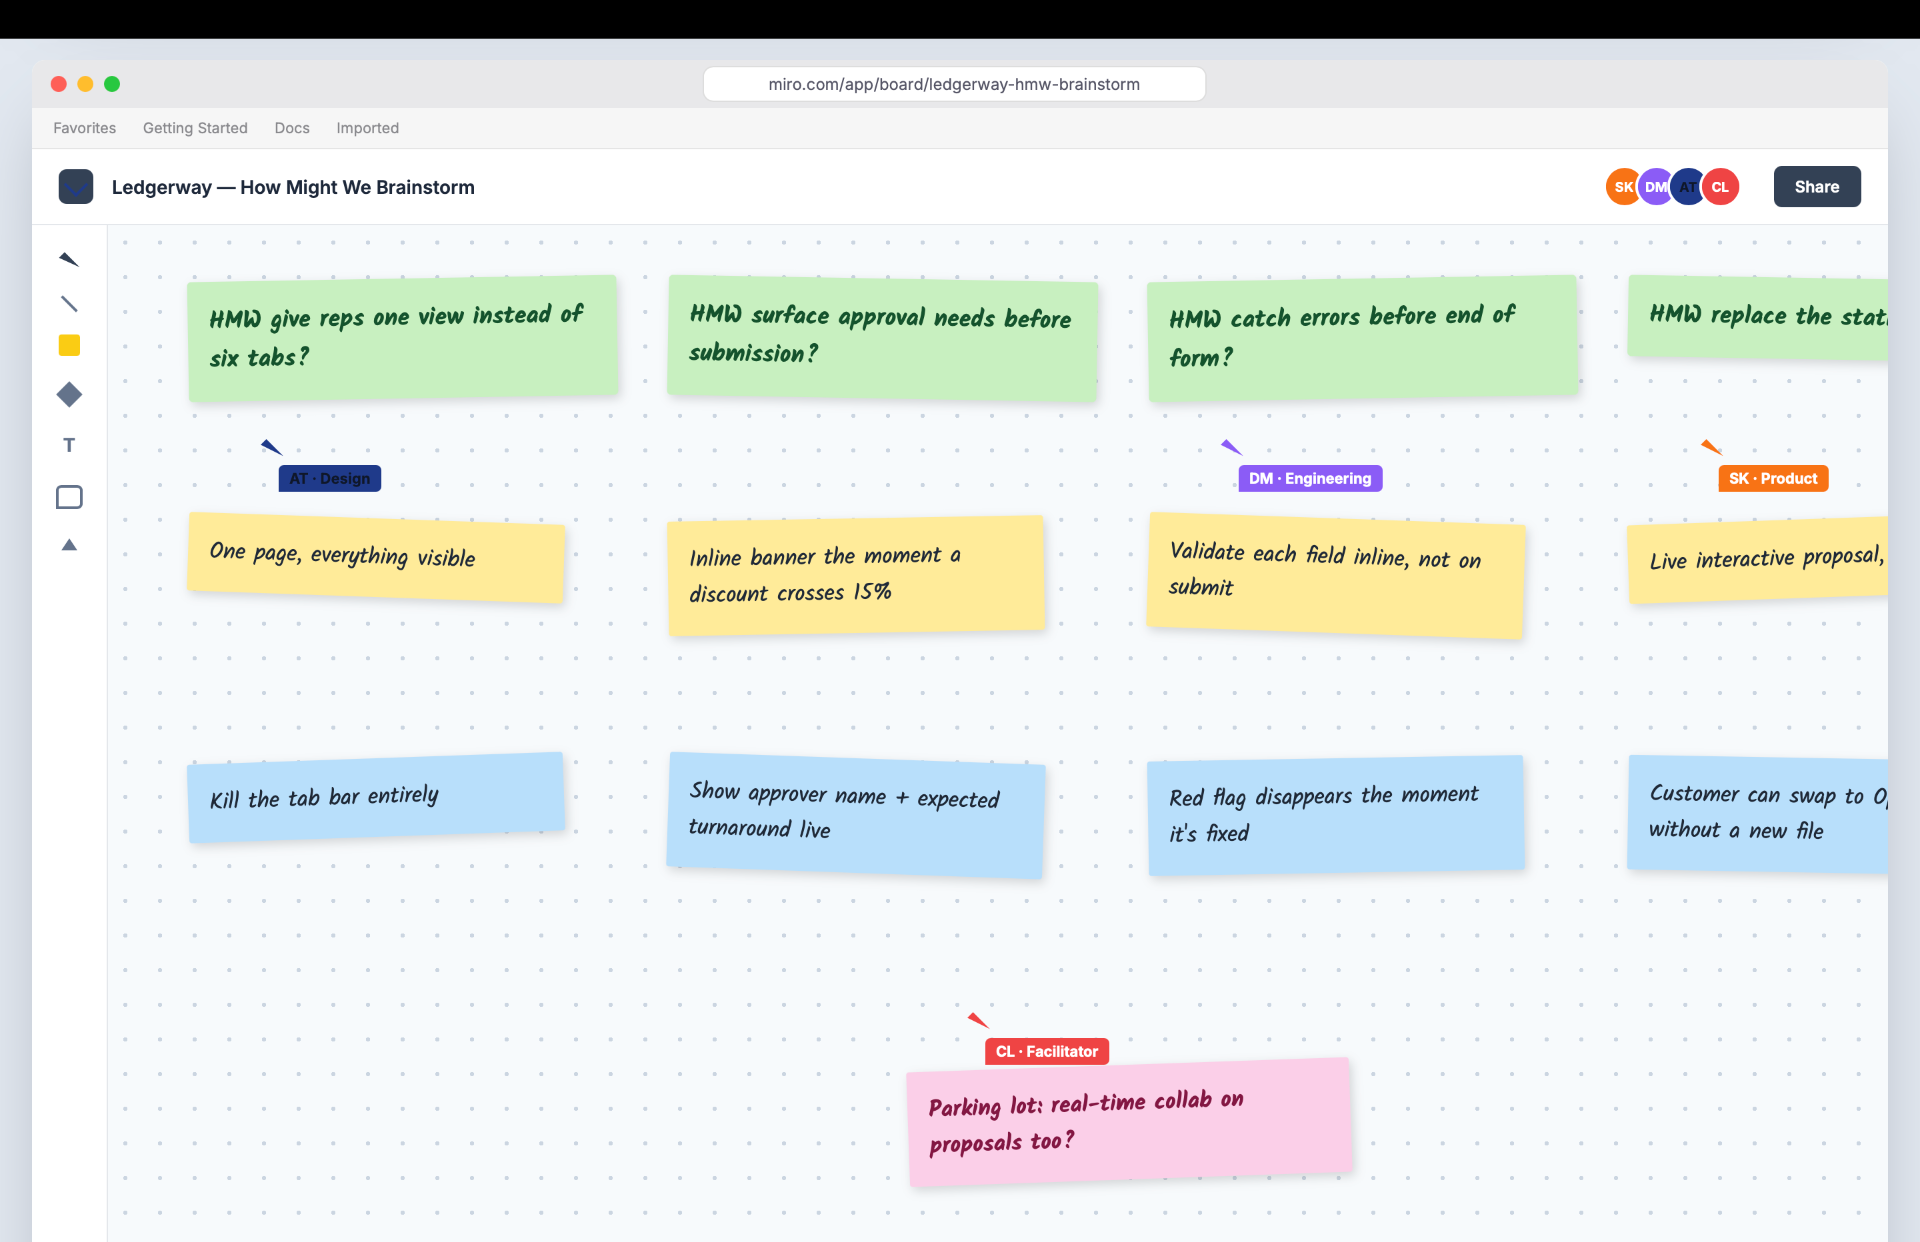1920x1242 pixels.
Task: Click the CL · Facilitator cursor label
Action: 1046,1052
